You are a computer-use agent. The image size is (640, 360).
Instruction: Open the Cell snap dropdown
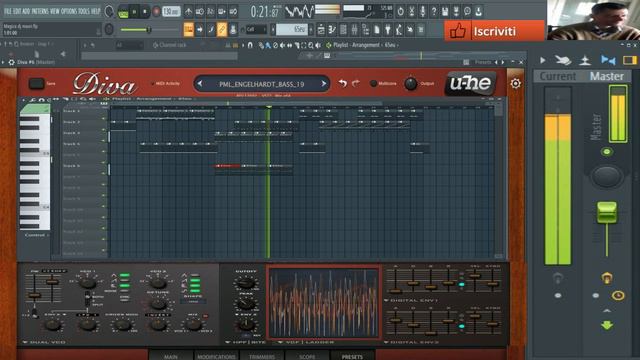[x=256, y=29]
